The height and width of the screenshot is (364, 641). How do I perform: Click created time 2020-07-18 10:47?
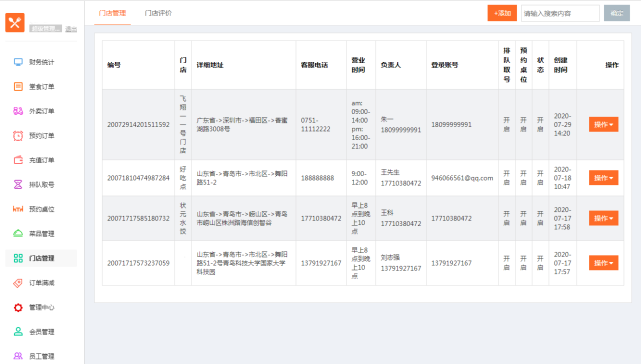[x=563, y=178]
